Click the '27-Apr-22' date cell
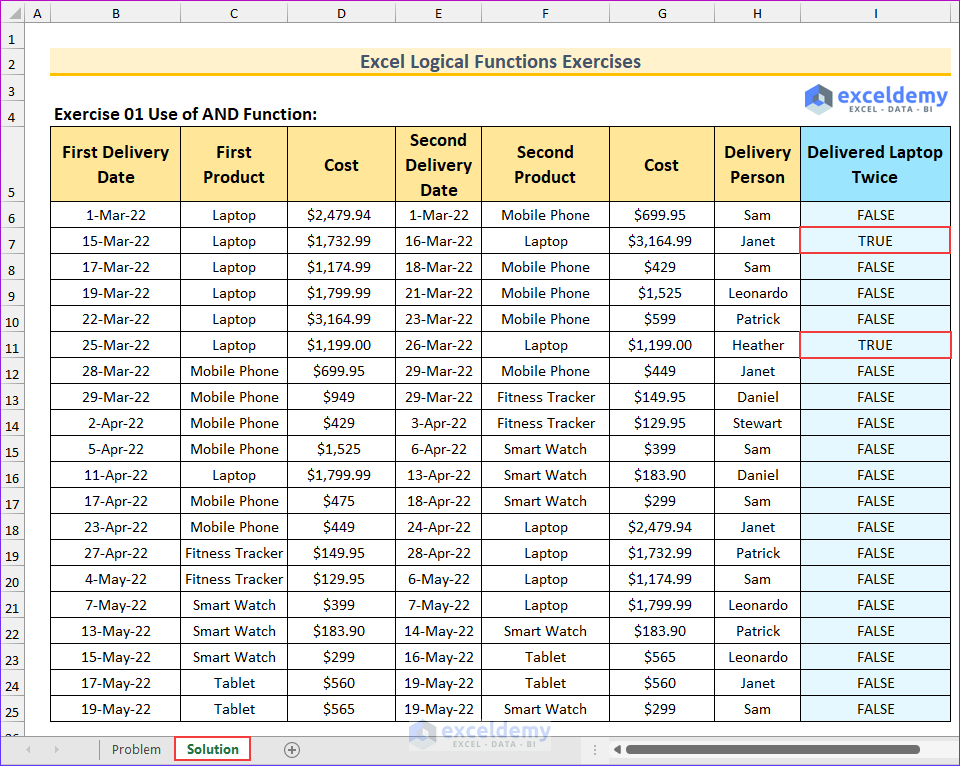The image size is (960, 766). 115,553
